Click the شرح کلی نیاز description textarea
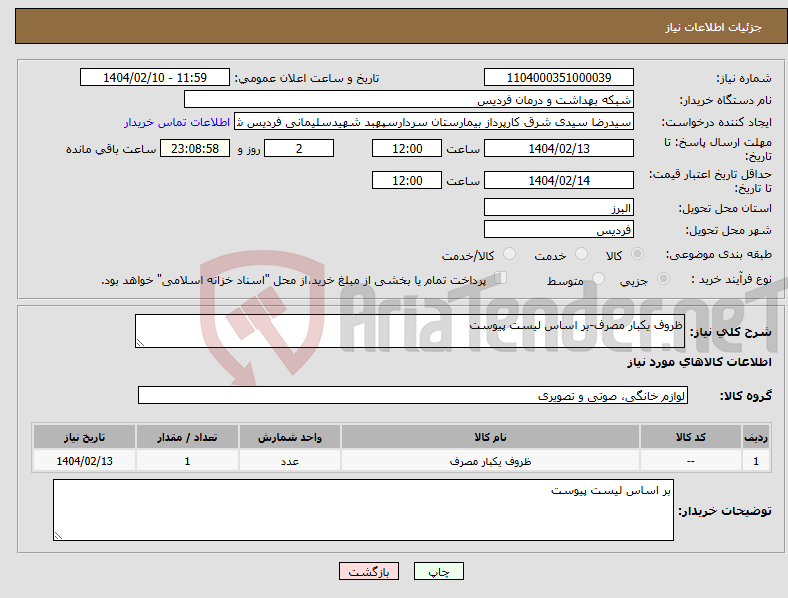This screenshot has width=788, height=598. [410, 331]
